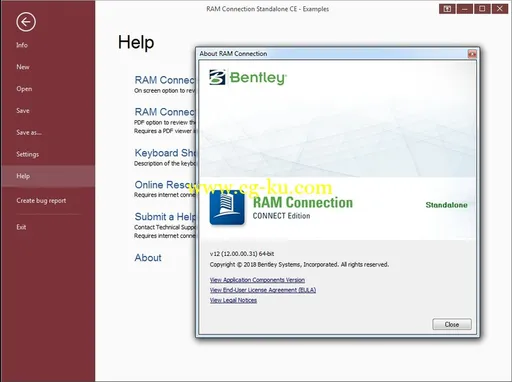
Task: Select Save as... option
Action: click(29, 133)
